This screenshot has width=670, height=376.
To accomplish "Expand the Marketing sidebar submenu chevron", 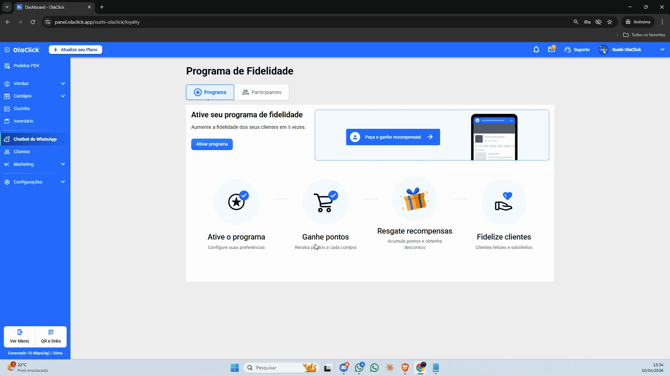I will pyautogui.click(x=63, y=164).
